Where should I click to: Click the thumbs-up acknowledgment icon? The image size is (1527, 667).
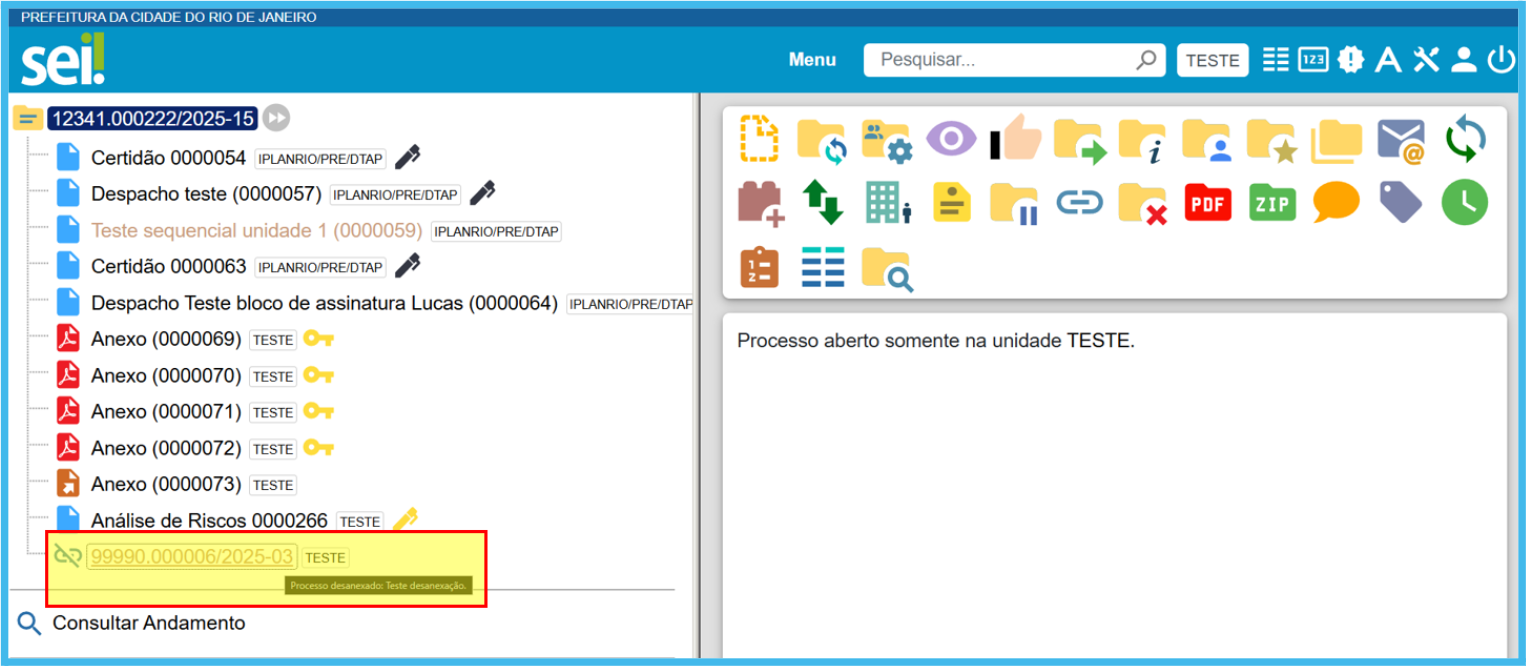[x=1016, y=140]
